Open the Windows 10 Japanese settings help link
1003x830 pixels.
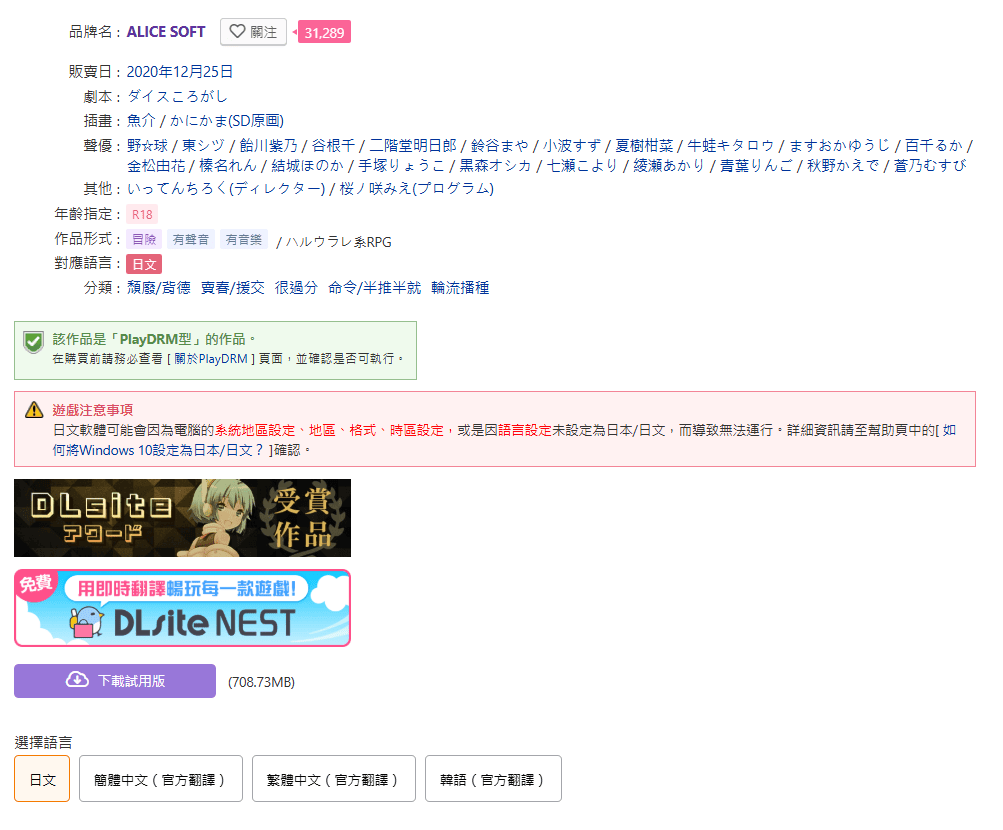(x=504, y=440)
